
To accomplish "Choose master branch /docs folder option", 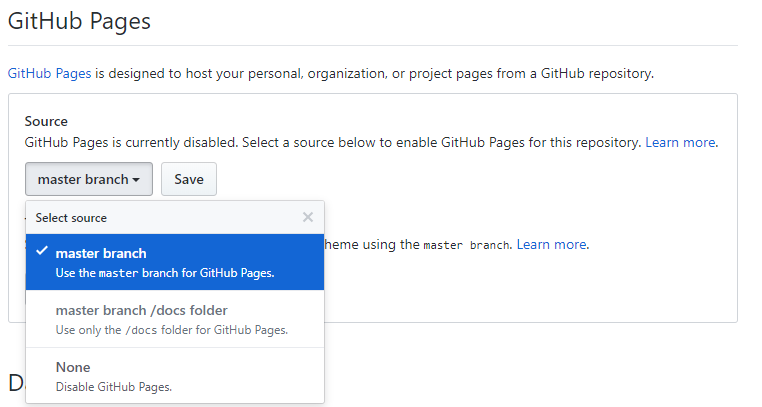I will tap(175, 319).
